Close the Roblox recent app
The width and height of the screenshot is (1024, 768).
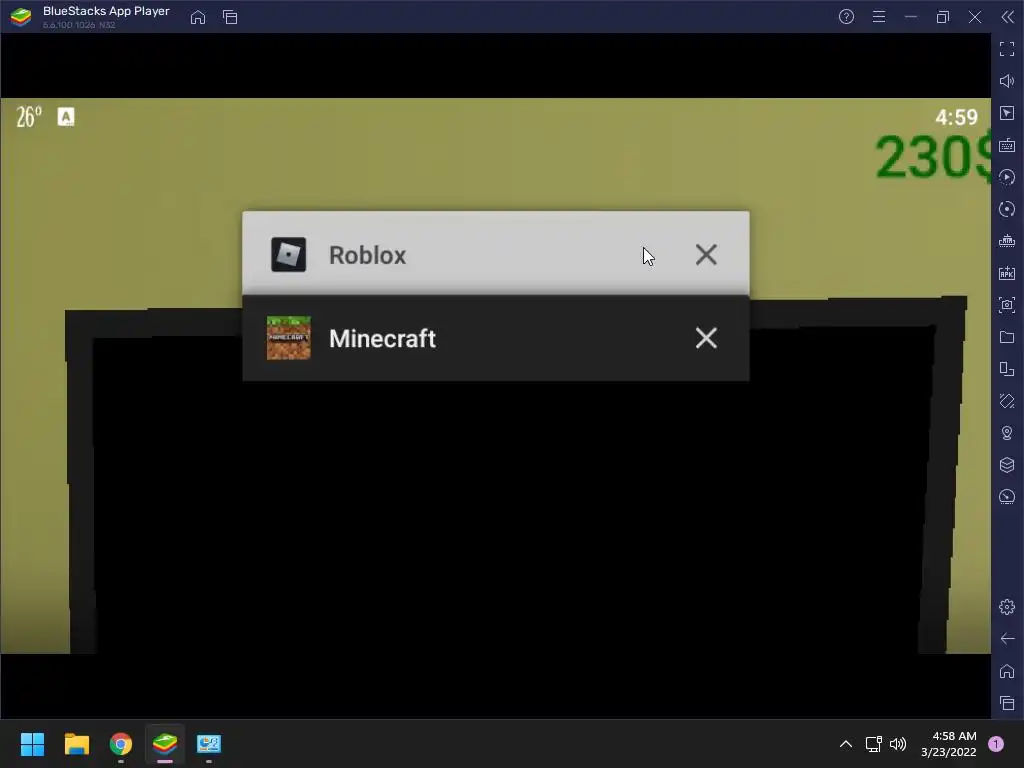click(706, 255)
